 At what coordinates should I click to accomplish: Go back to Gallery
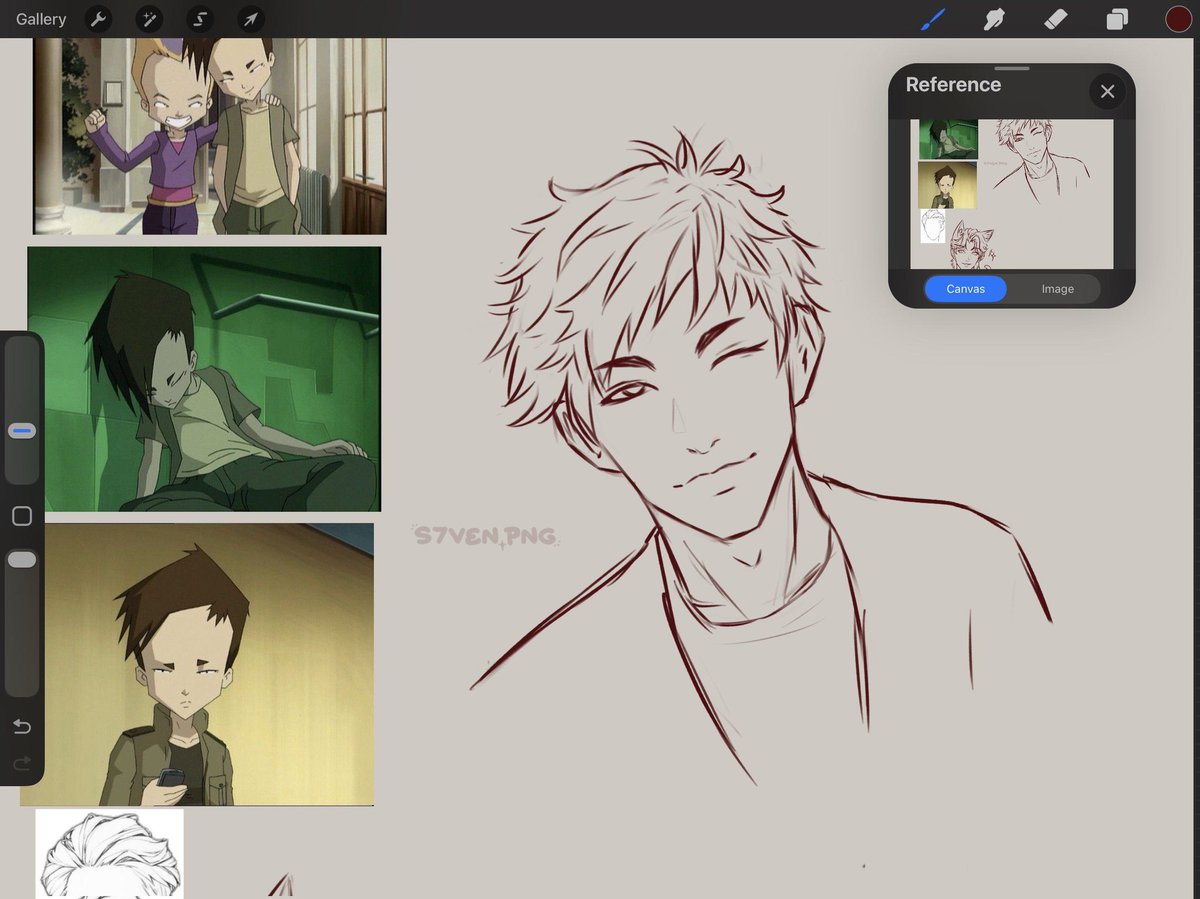pos(41,19)
